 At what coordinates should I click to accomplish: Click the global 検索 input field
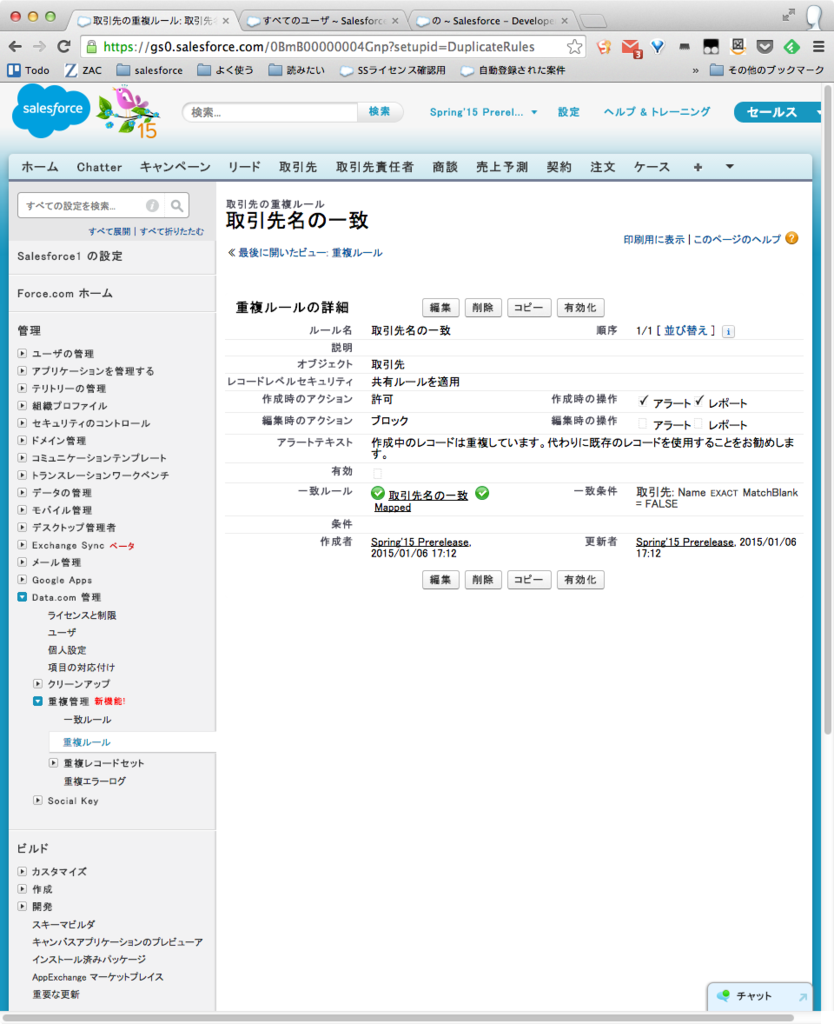coord(270,112)
